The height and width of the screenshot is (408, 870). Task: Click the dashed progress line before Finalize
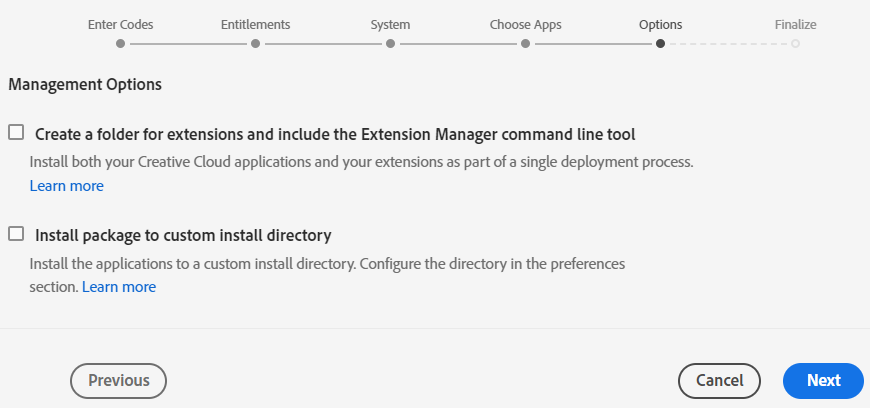pos(727,44)
